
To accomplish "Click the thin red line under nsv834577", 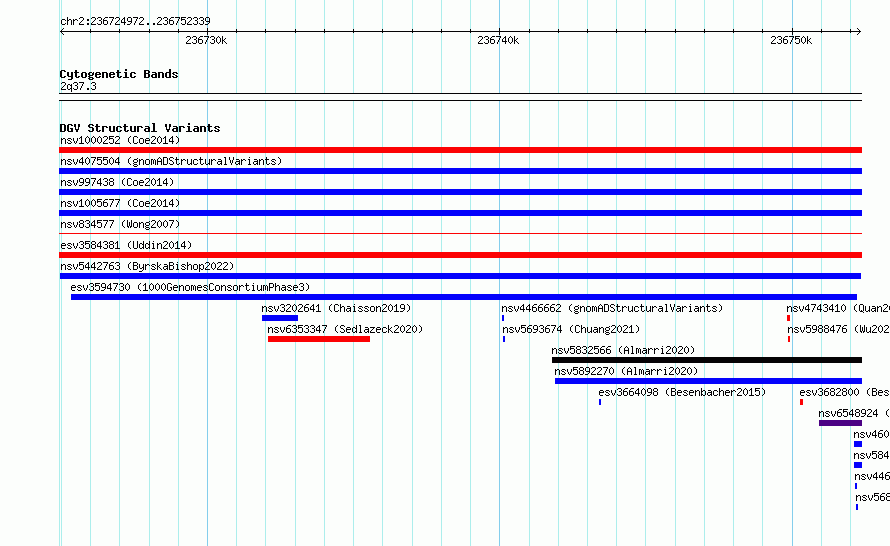I will (x=460, y=233).
